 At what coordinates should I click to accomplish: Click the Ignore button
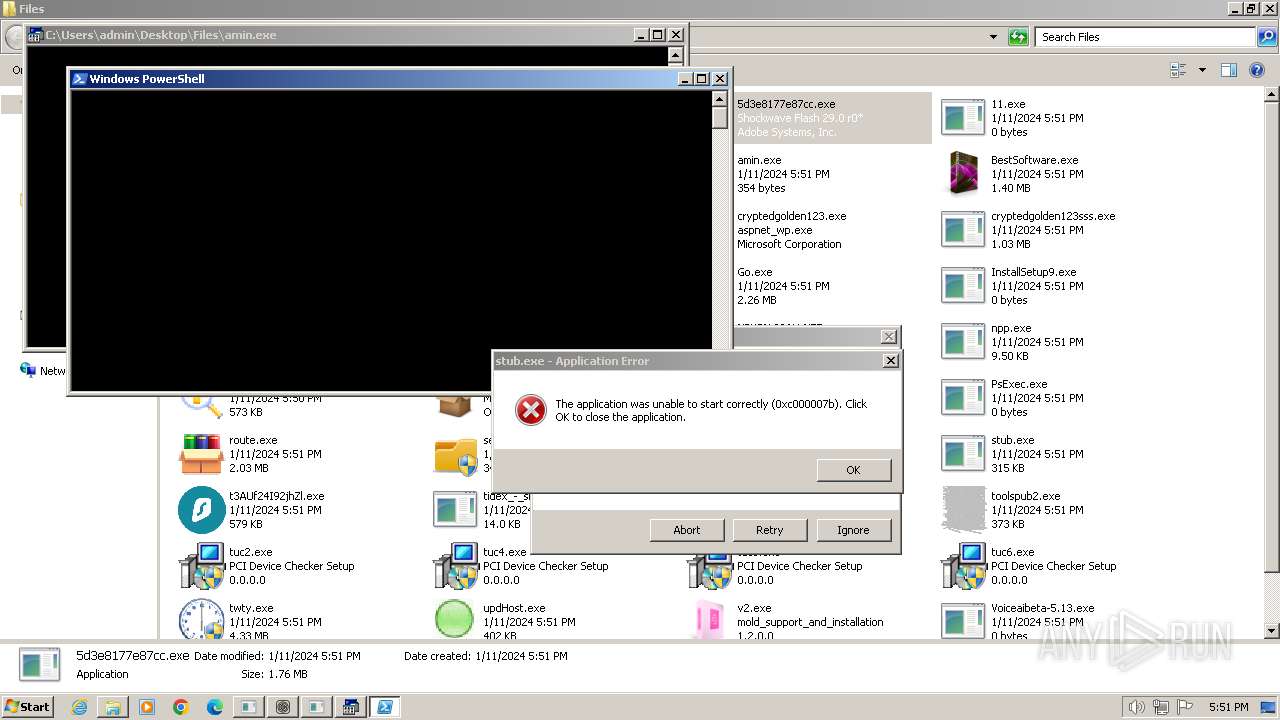pos(853,530)
